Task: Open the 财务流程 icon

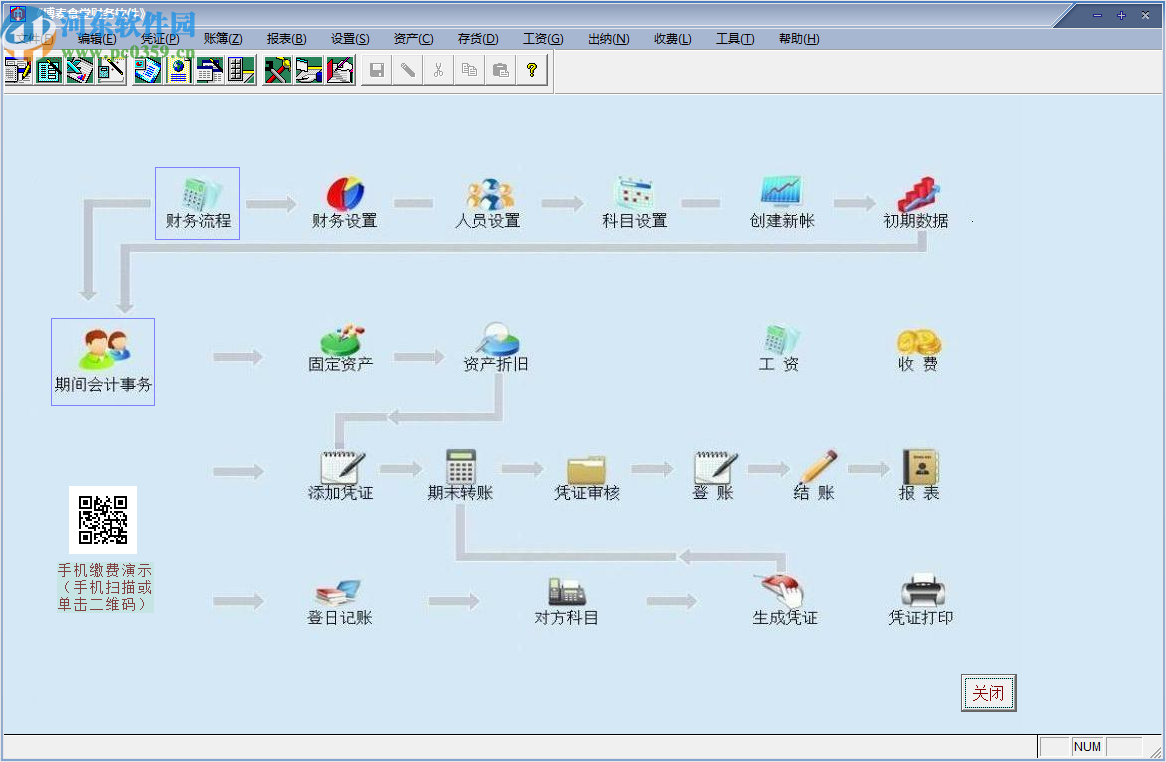Action: click(x=198, y=203)
